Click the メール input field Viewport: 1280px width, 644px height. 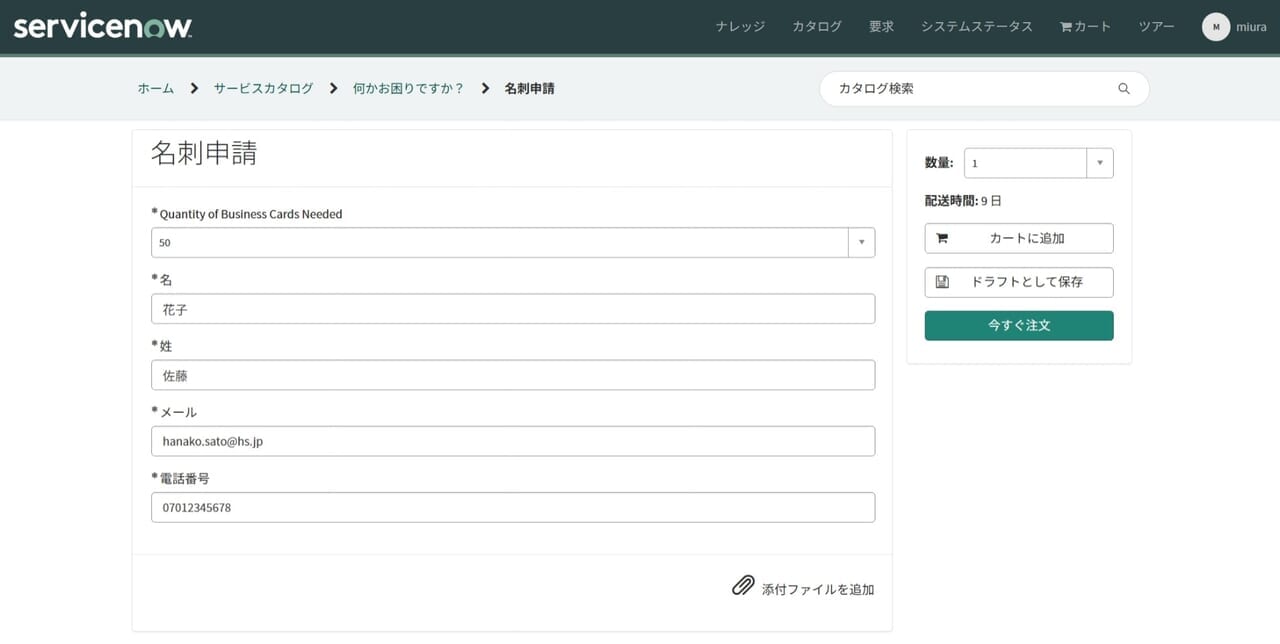point(513,441)
